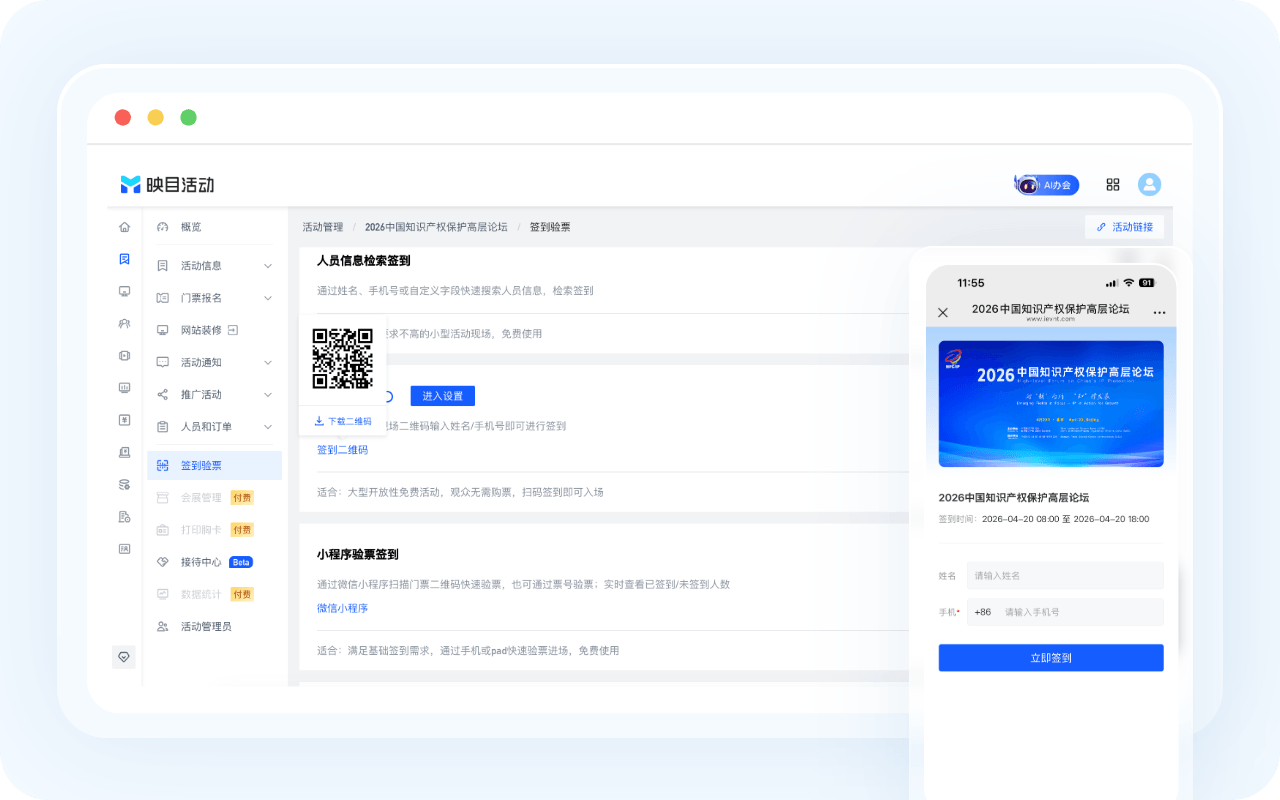The height and width of the screenshot is (800, 1280).
Task: Click the tag icon beside 接待中心
Action: [163, 562]
